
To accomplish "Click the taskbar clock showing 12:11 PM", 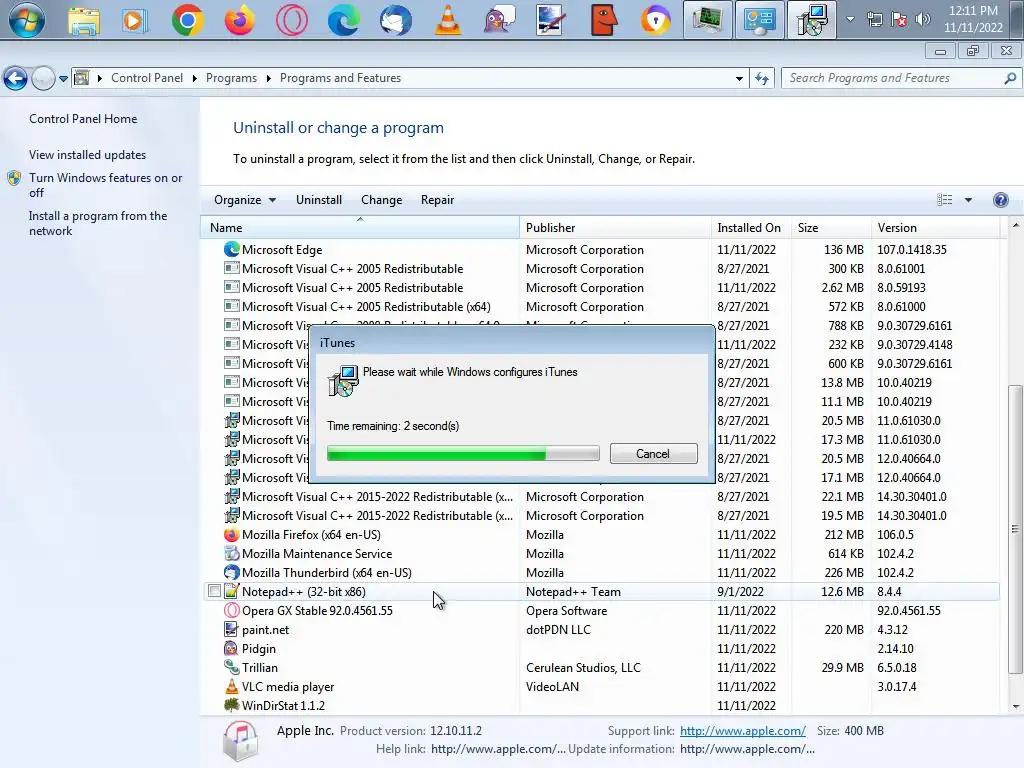I will (x=973, y=19).
